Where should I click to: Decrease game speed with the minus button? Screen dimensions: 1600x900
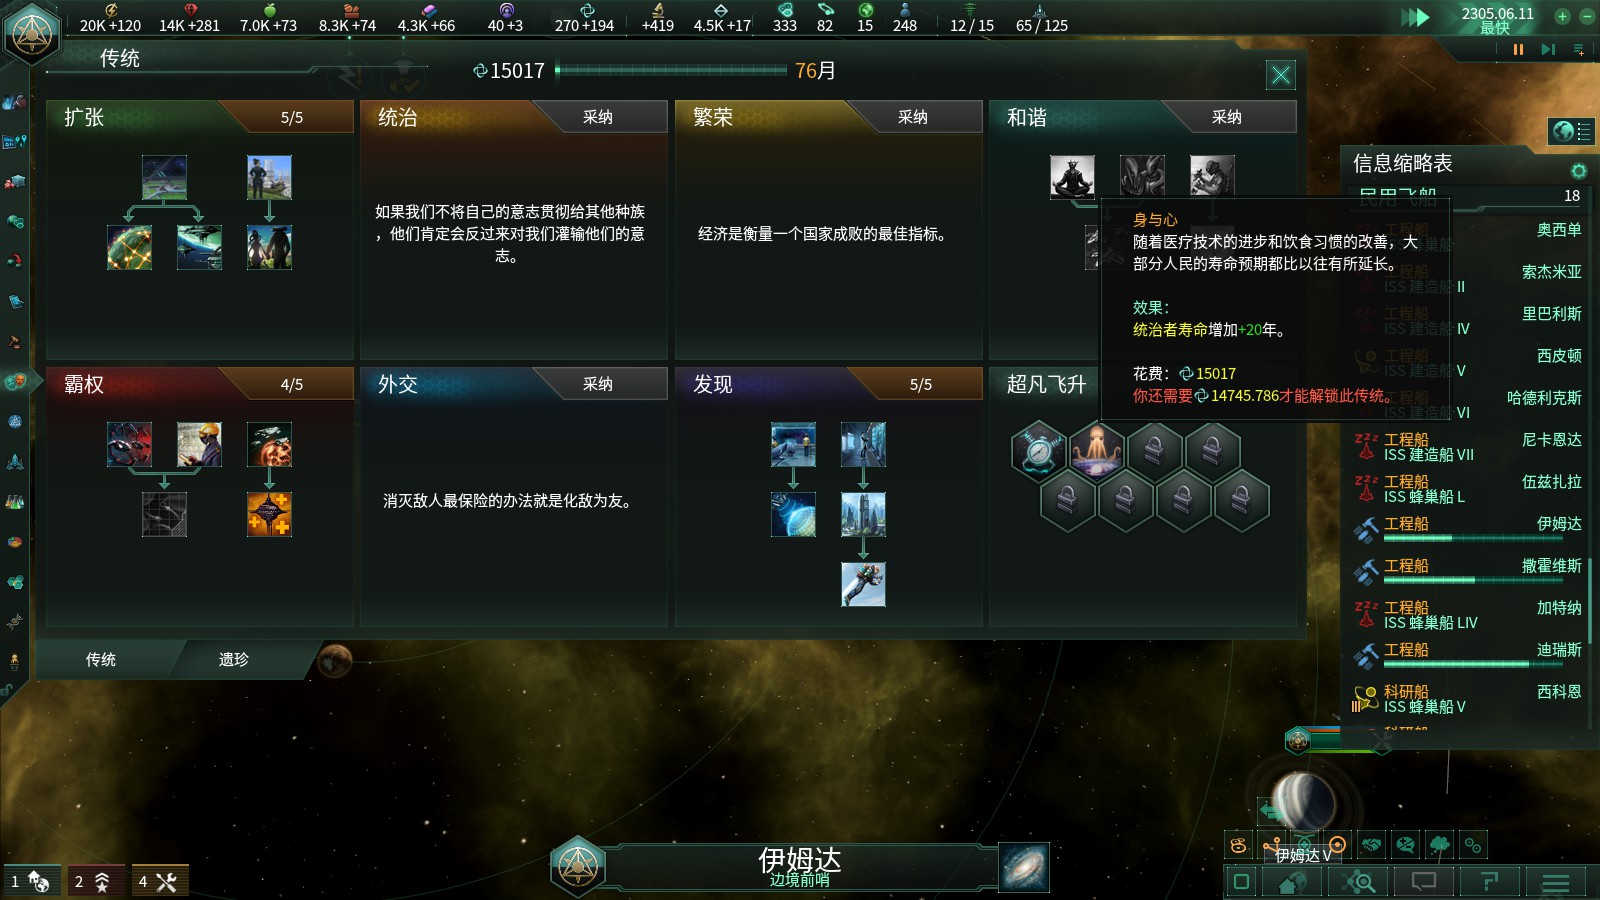pos(1586,16)
